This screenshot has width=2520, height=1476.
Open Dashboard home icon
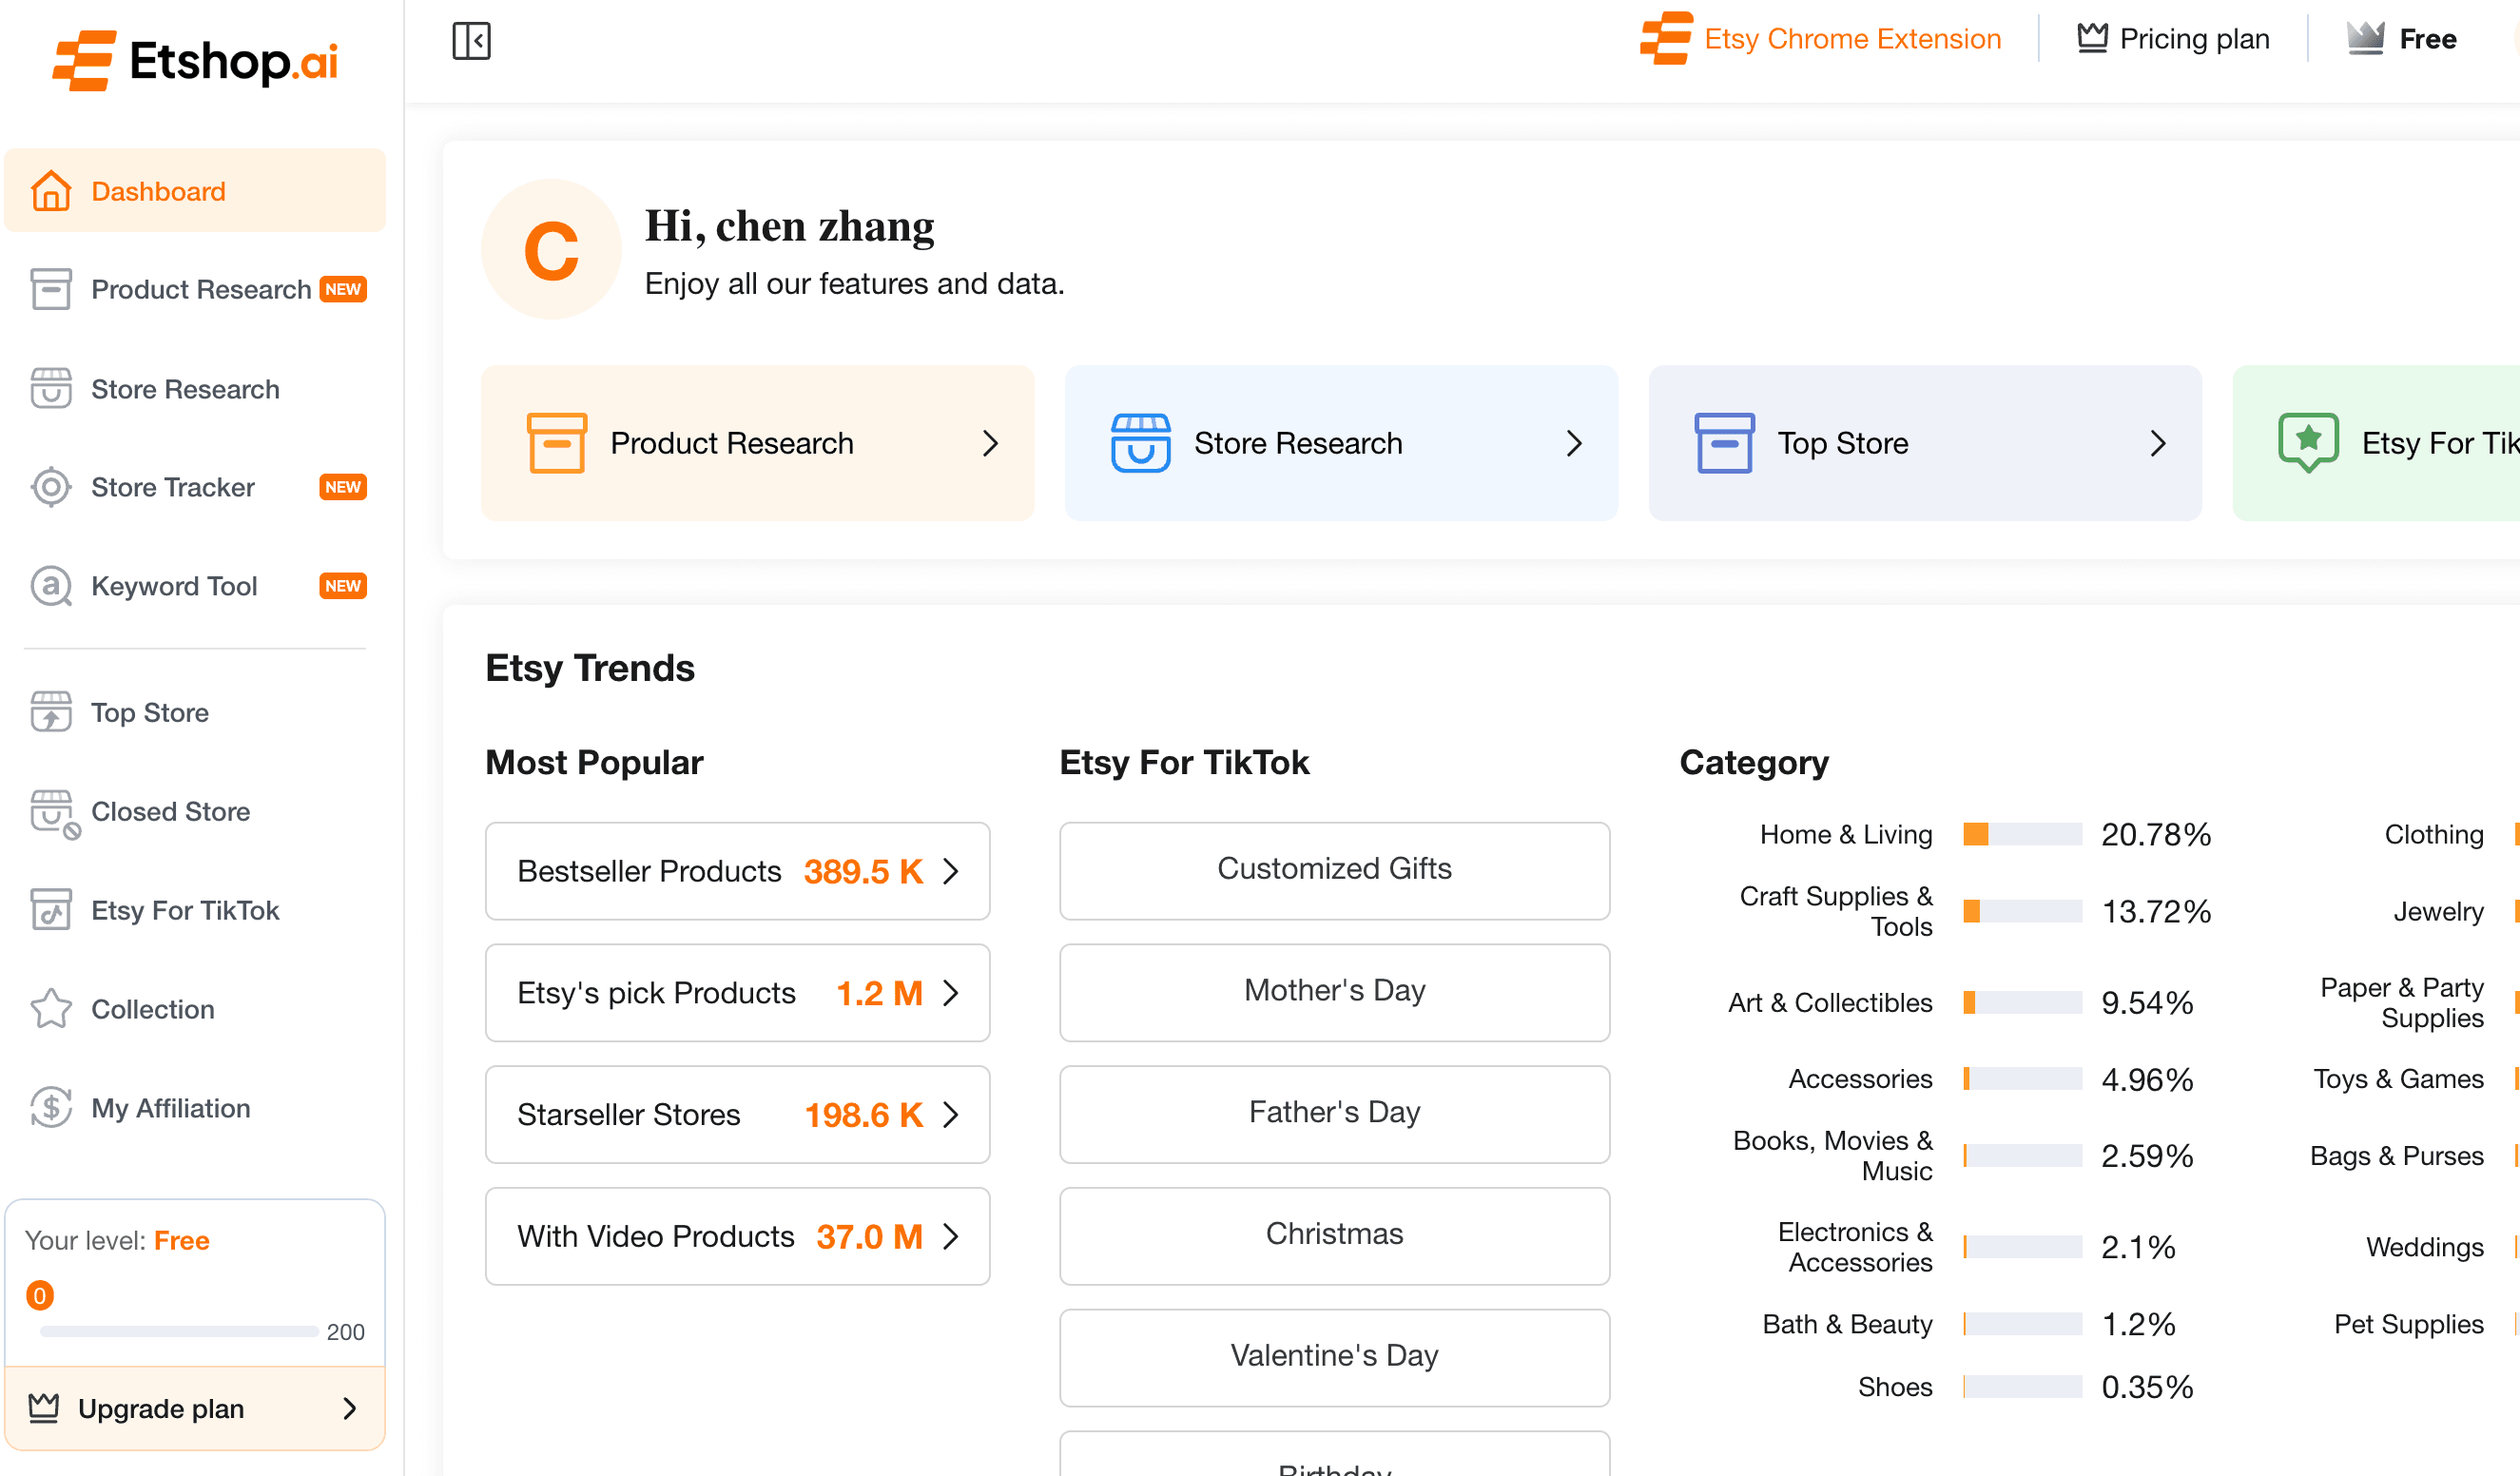pos(51,190)
